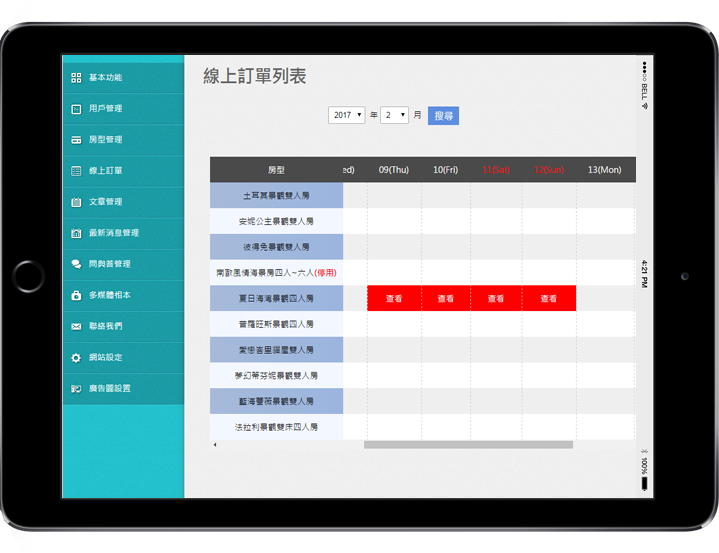
Task: Click the 網站設定 gear icon
Action: point(76,357)
